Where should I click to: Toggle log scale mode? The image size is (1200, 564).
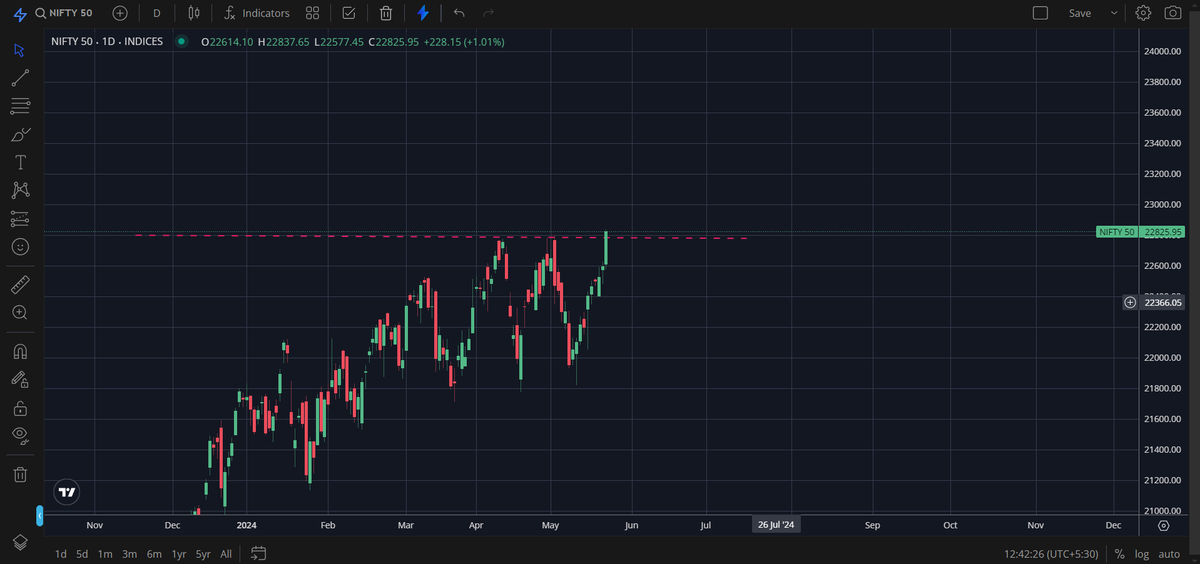(x=1141, y=554)
